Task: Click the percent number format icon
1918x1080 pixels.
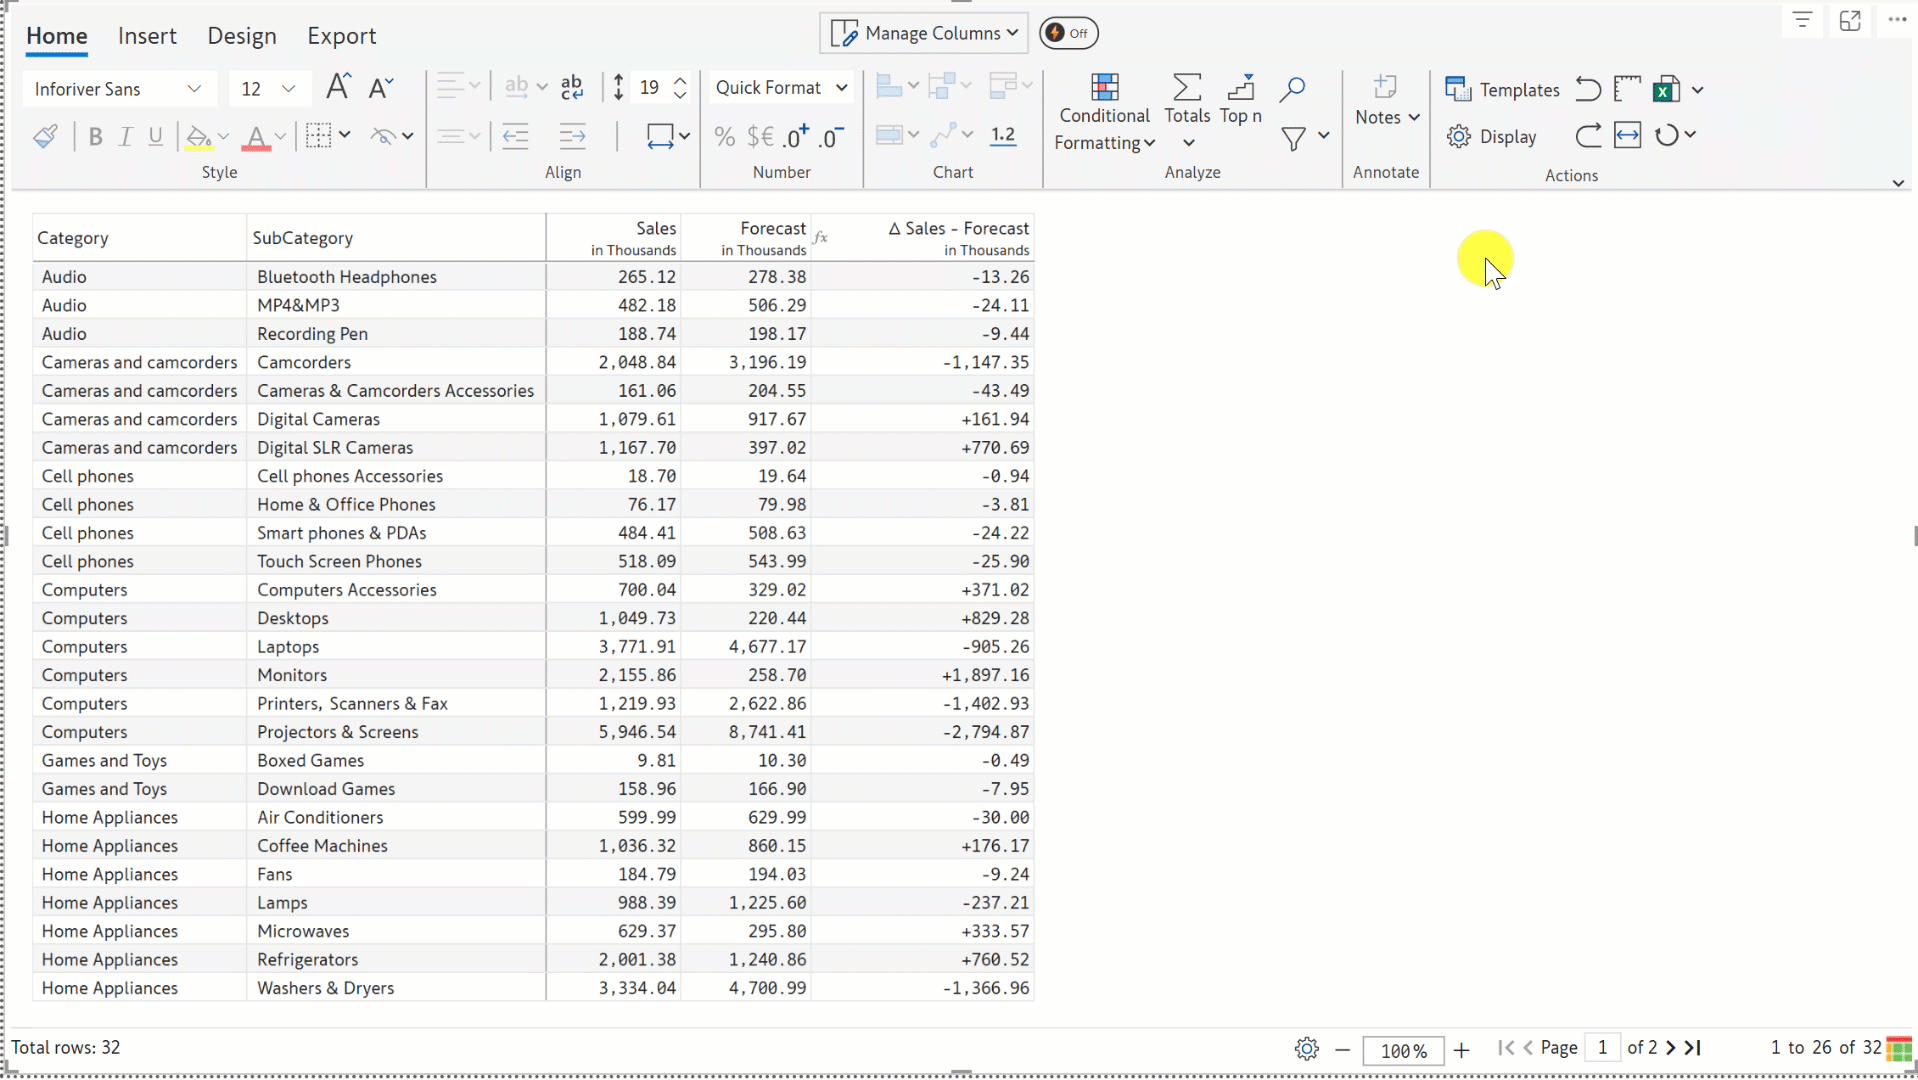Action: pyautogui.click(x=724, y=136)
